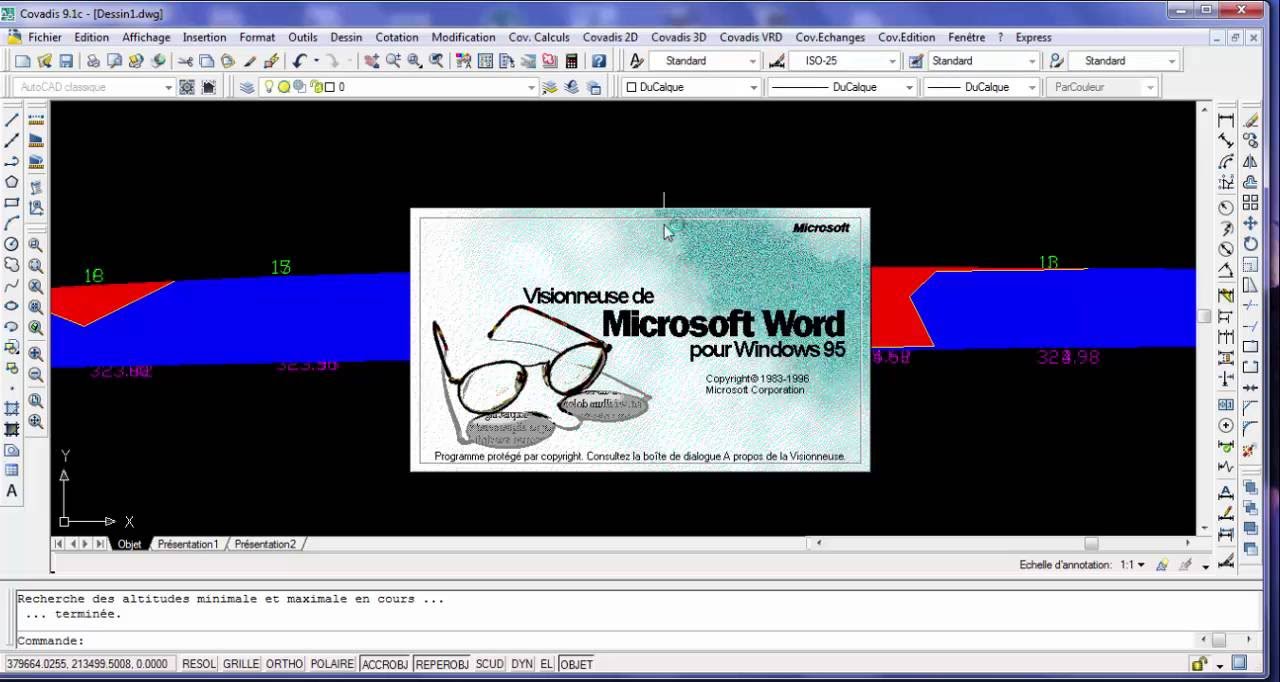The height and width of the screenshot is (682, 1280).
Task: Select the Move tool in modify toolbar
Action: point(1250,223)
